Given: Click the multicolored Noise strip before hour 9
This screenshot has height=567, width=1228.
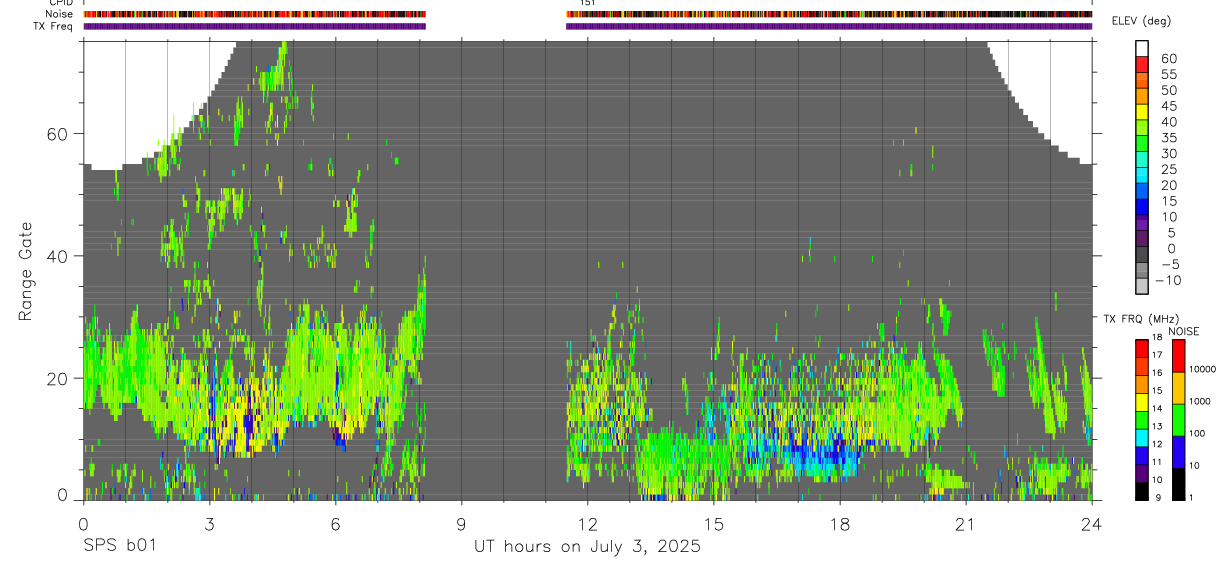Looking at the screenshot, I should [255, 14].
